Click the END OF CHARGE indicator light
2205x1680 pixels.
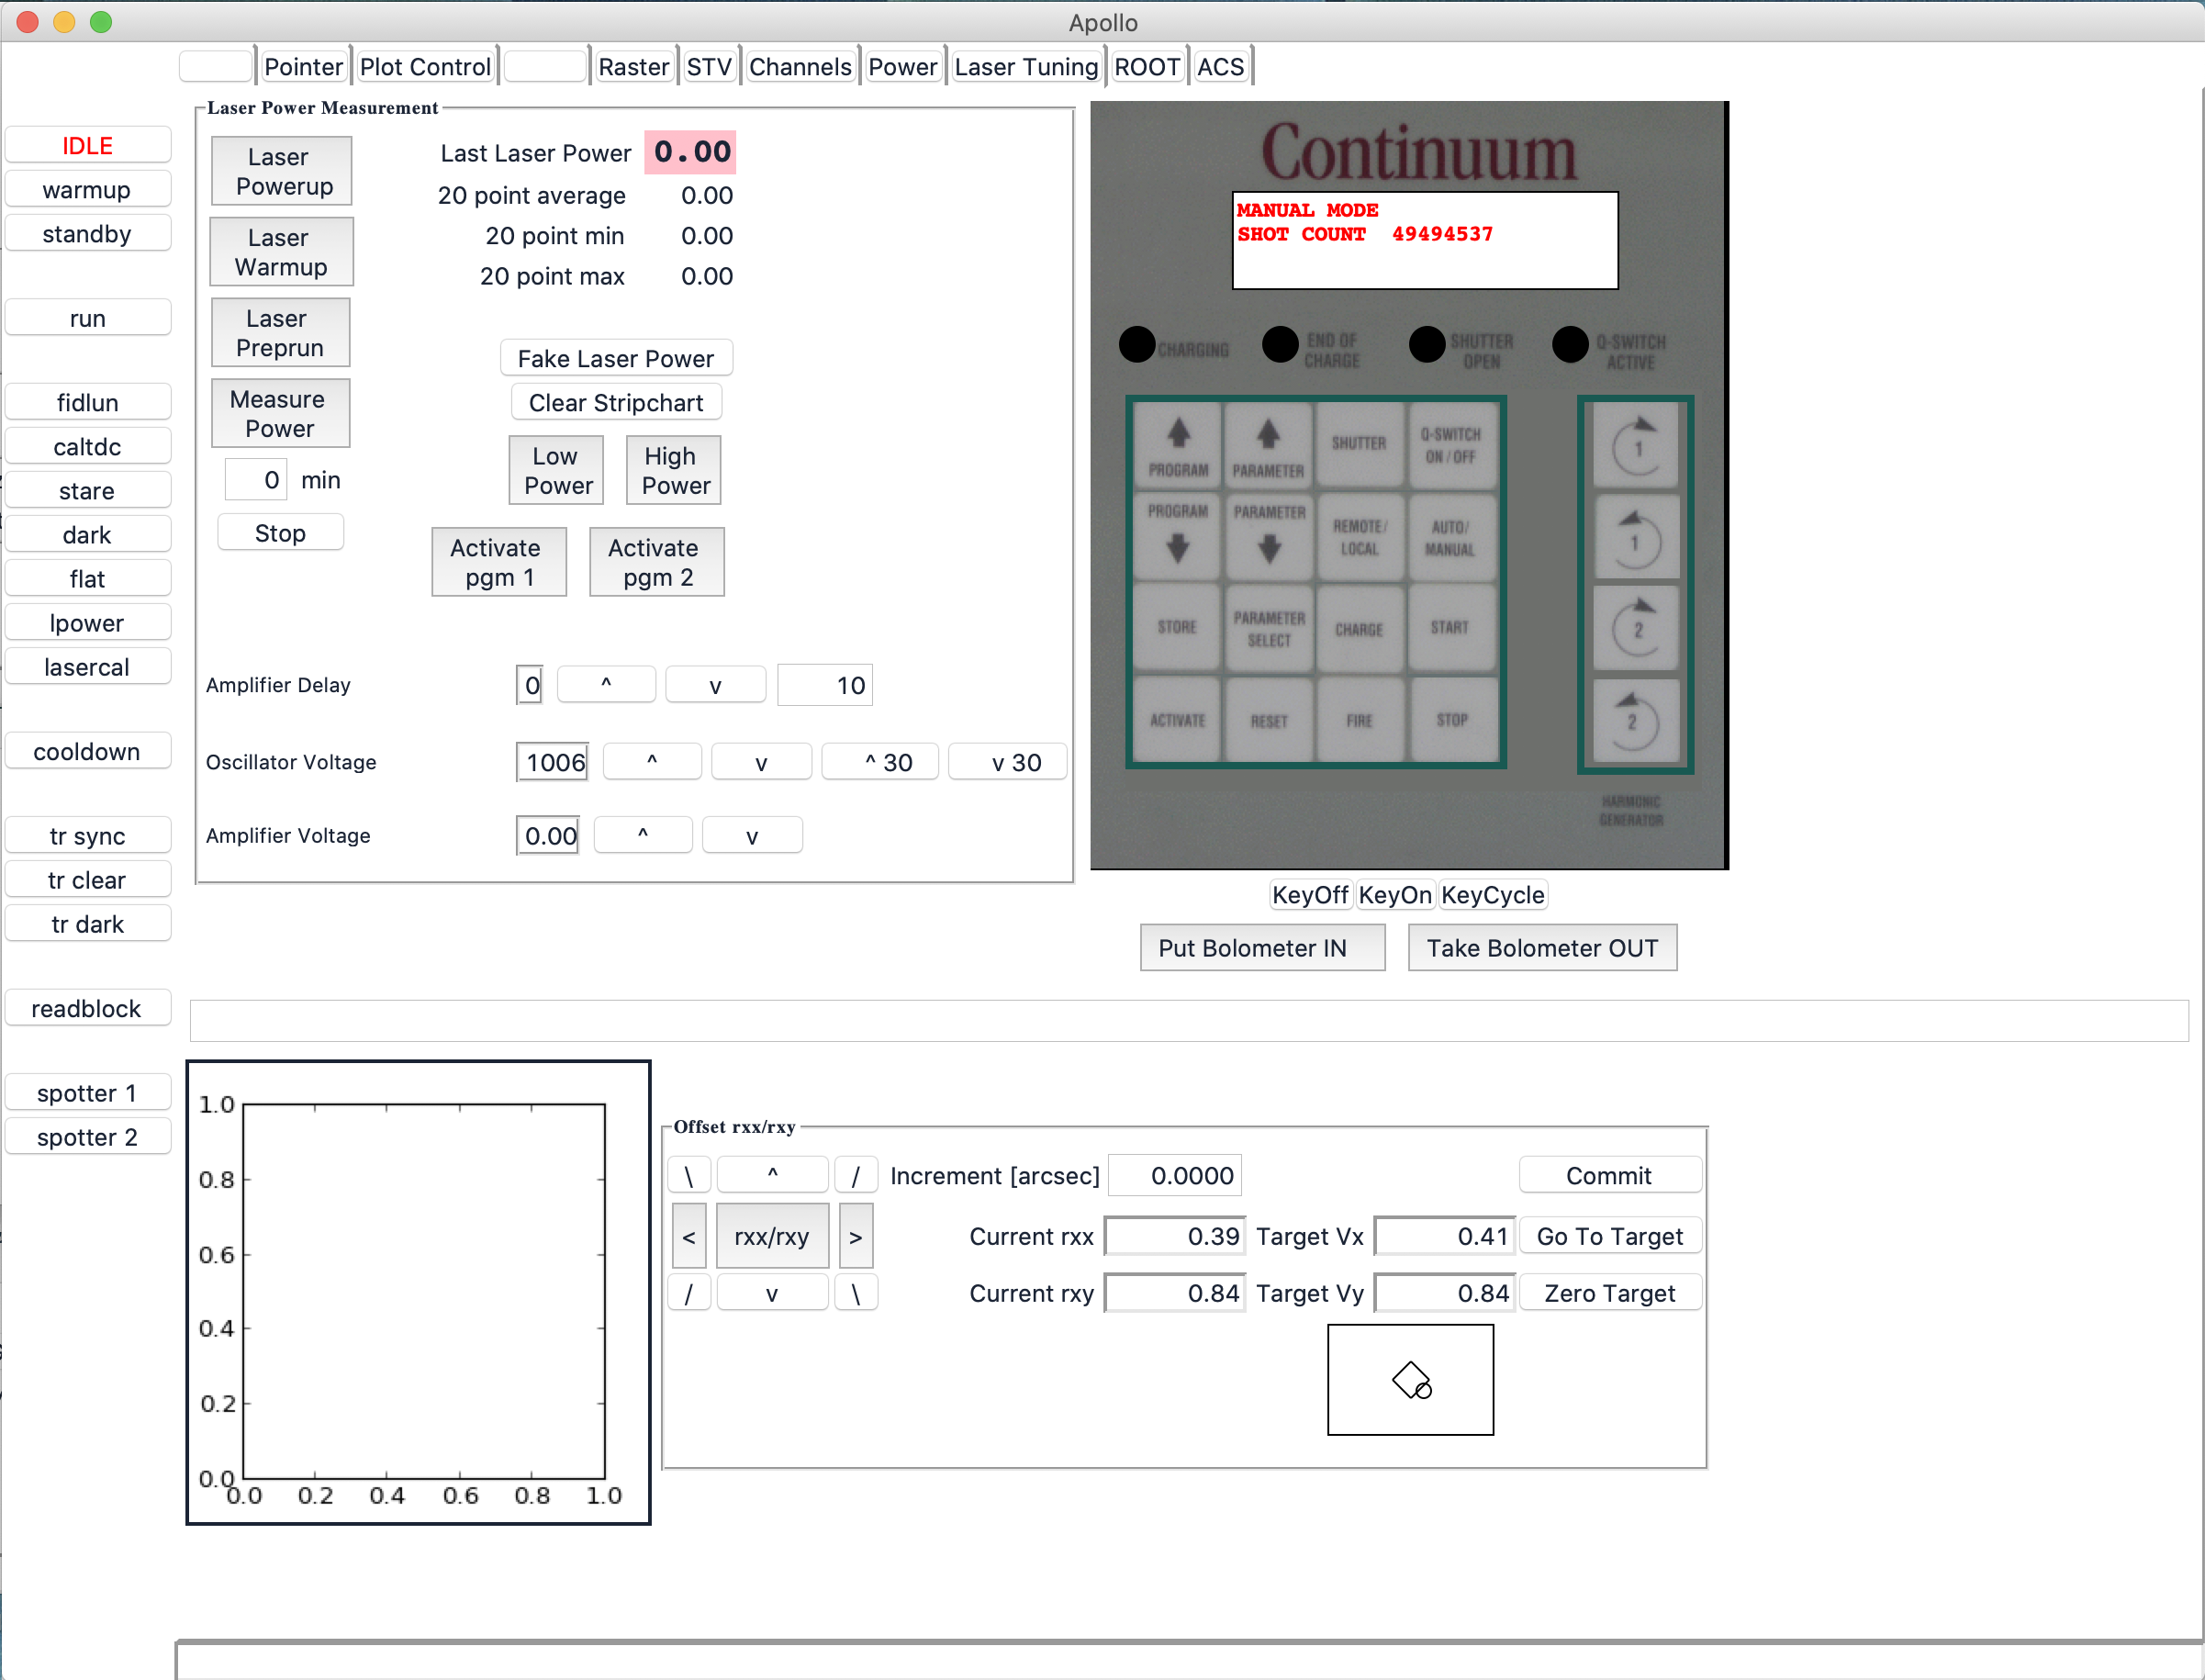pos(1280,345)
